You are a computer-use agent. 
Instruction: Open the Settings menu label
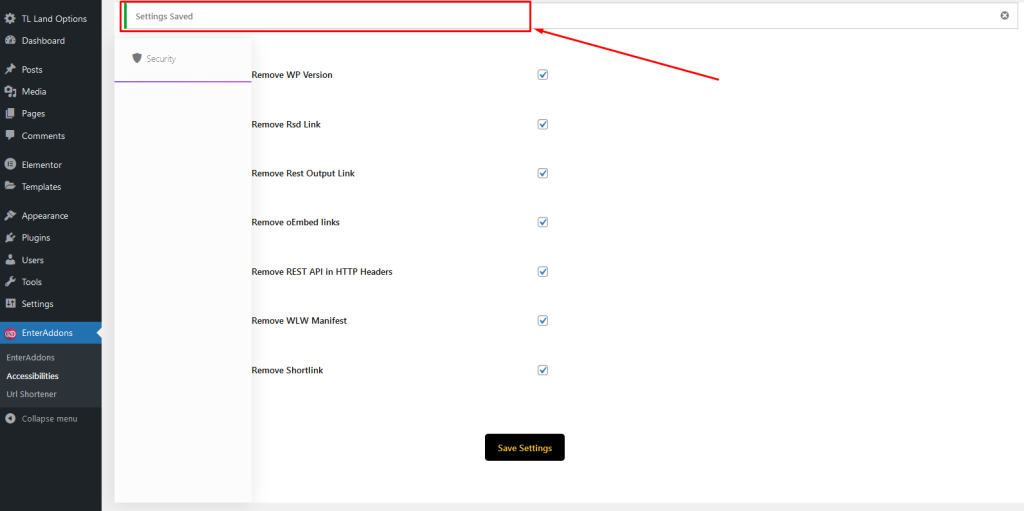click(x=37, y=305)
